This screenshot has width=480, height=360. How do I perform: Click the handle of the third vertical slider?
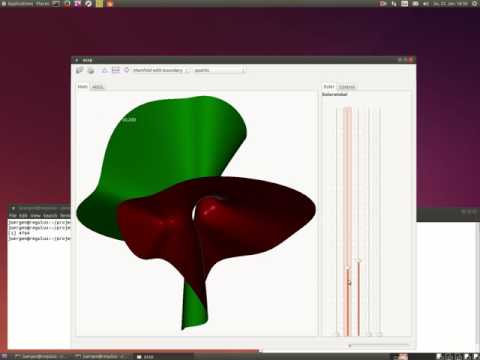tap(359, 261)
